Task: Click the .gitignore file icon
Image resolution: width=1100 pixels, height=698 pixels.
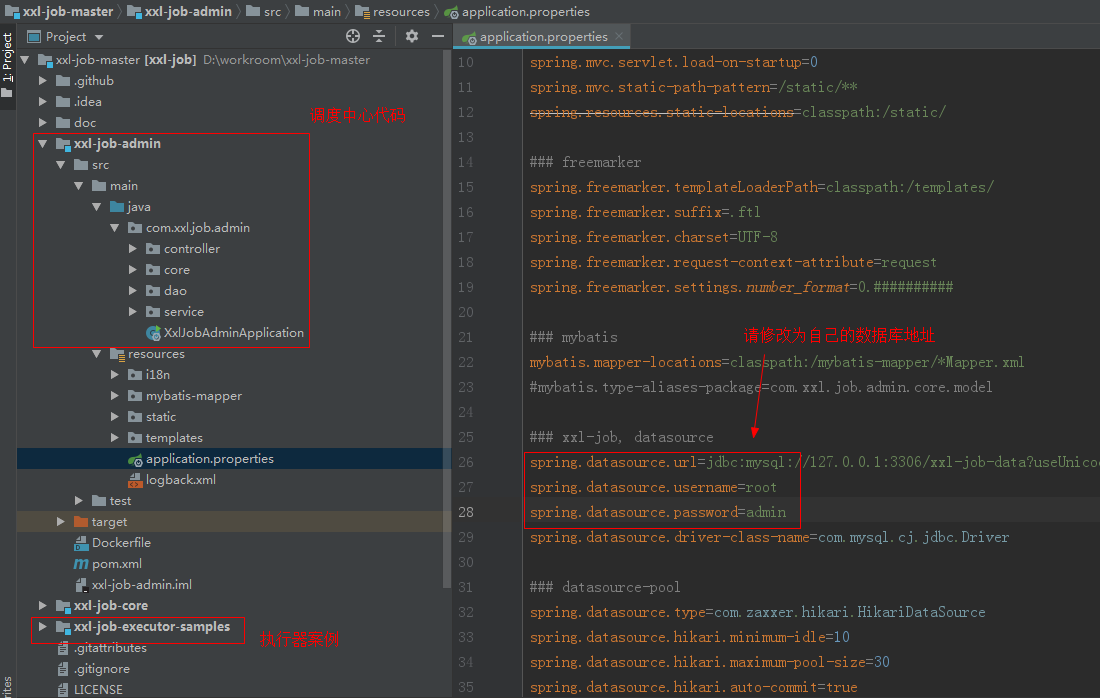Action: (x=63, y=669)
